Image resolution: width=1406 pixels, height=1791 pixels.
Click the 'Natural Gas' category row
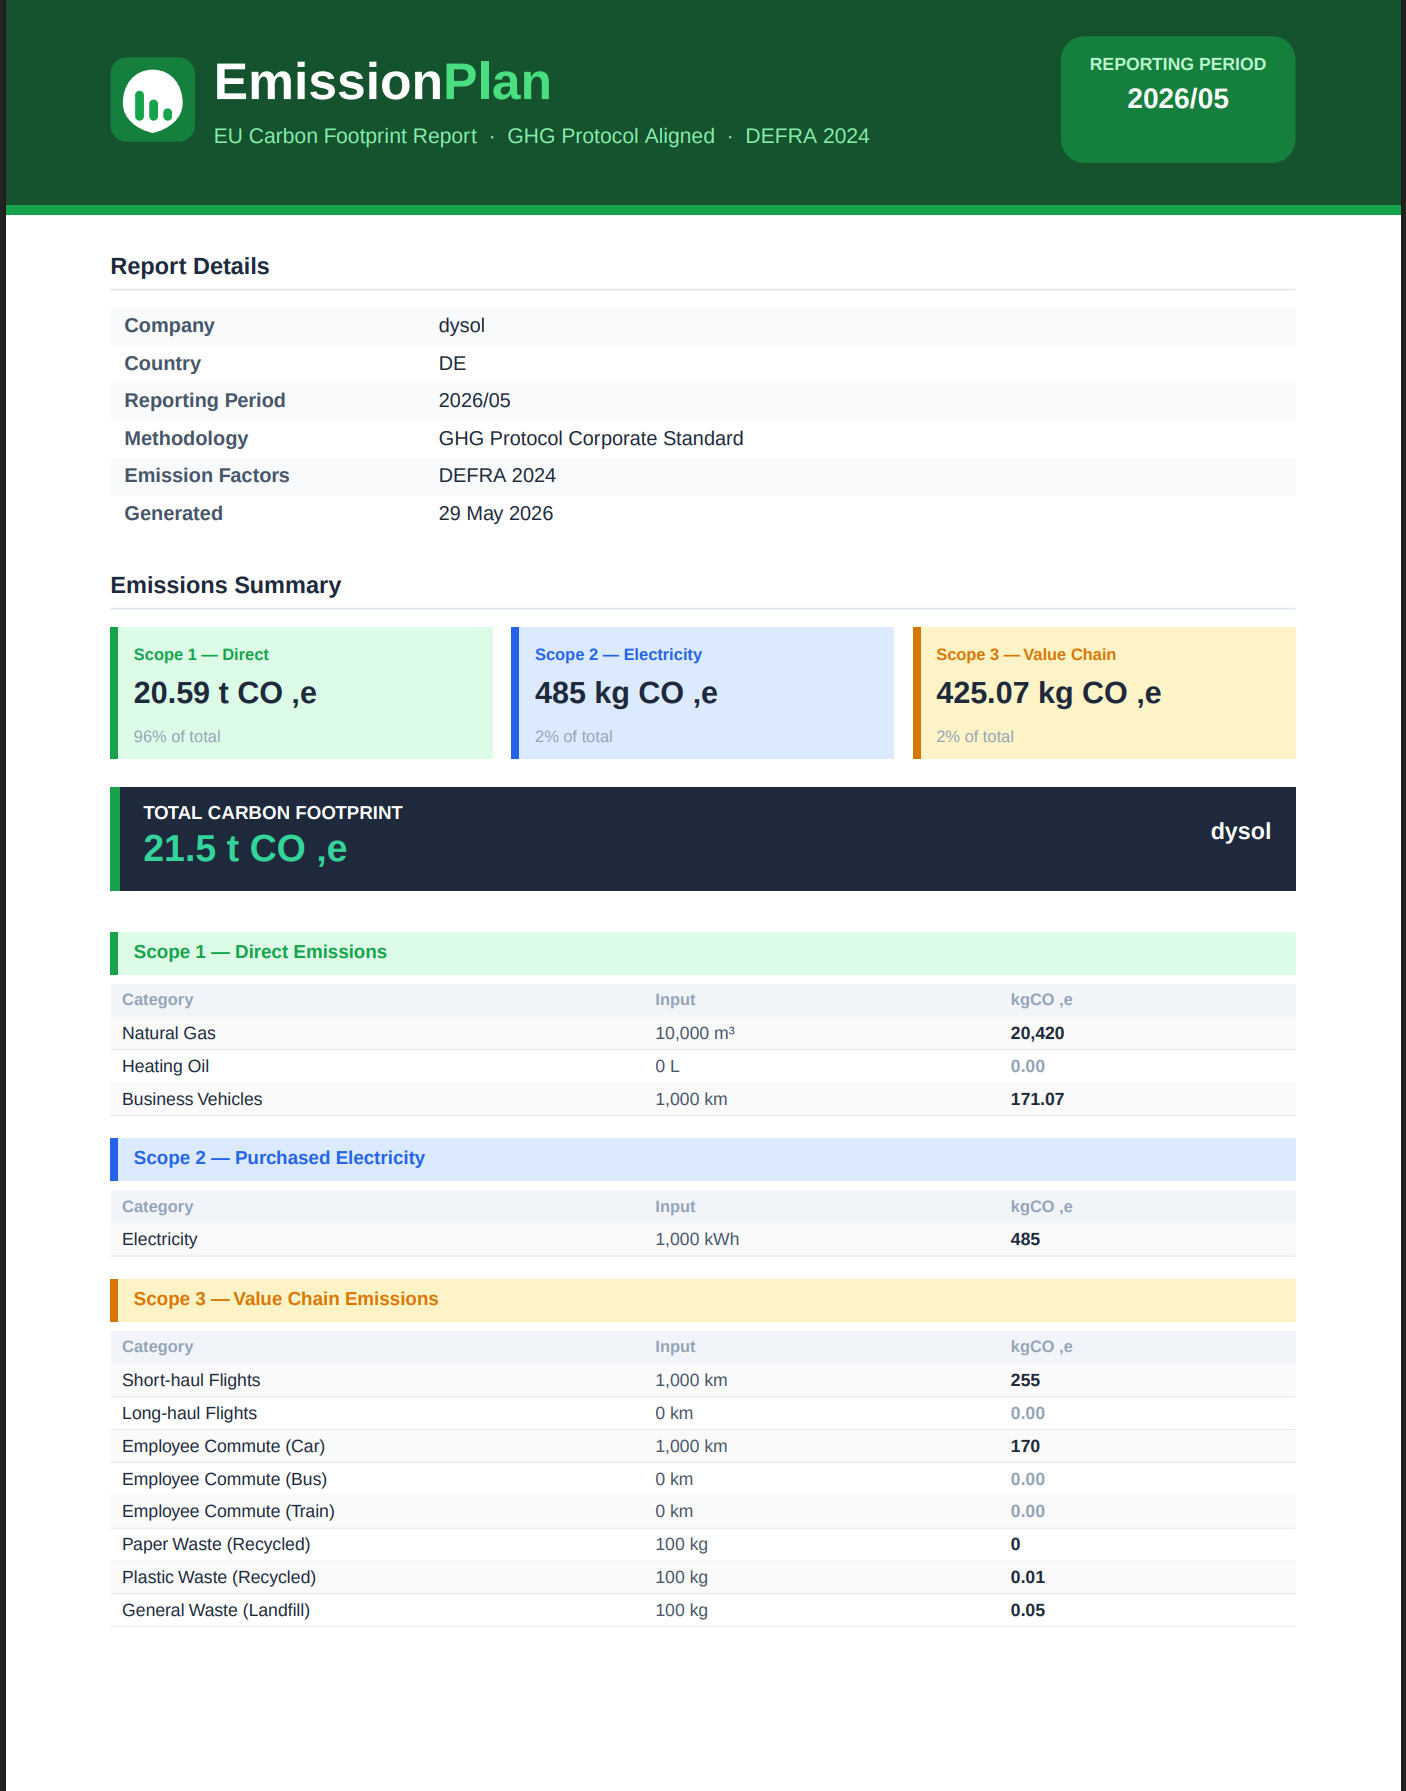tap(703, 1034)
